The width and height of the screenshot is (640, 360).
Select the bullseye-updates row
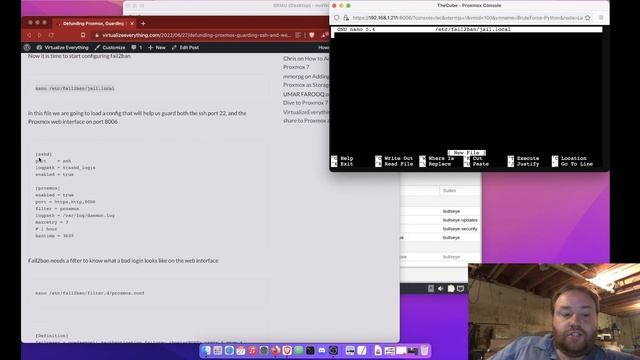point(460,220)
